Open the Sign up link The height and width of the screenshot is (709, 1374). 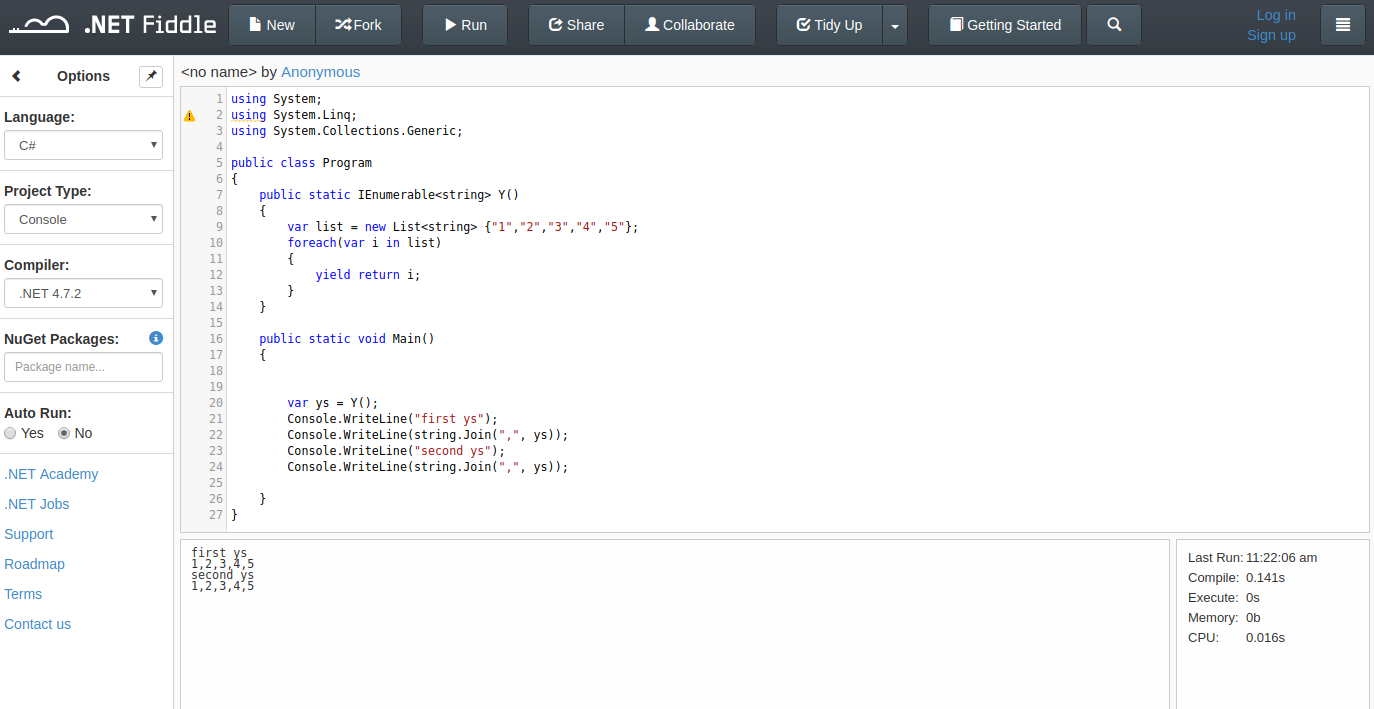(x=1271, y=35)
